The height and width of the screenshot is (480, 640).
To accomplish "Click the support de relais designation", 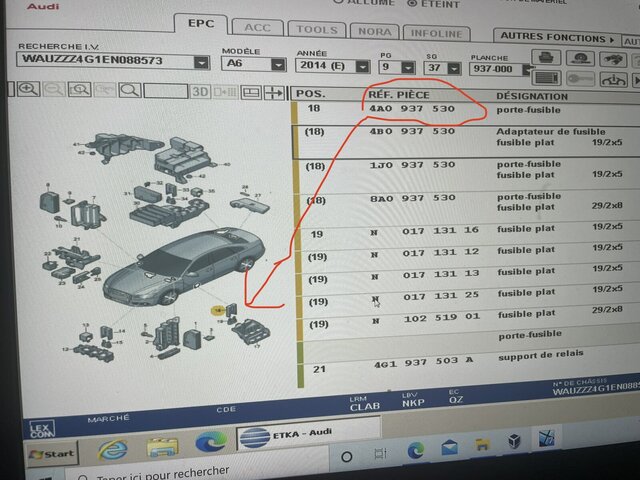I will click(x=540, y=355).
